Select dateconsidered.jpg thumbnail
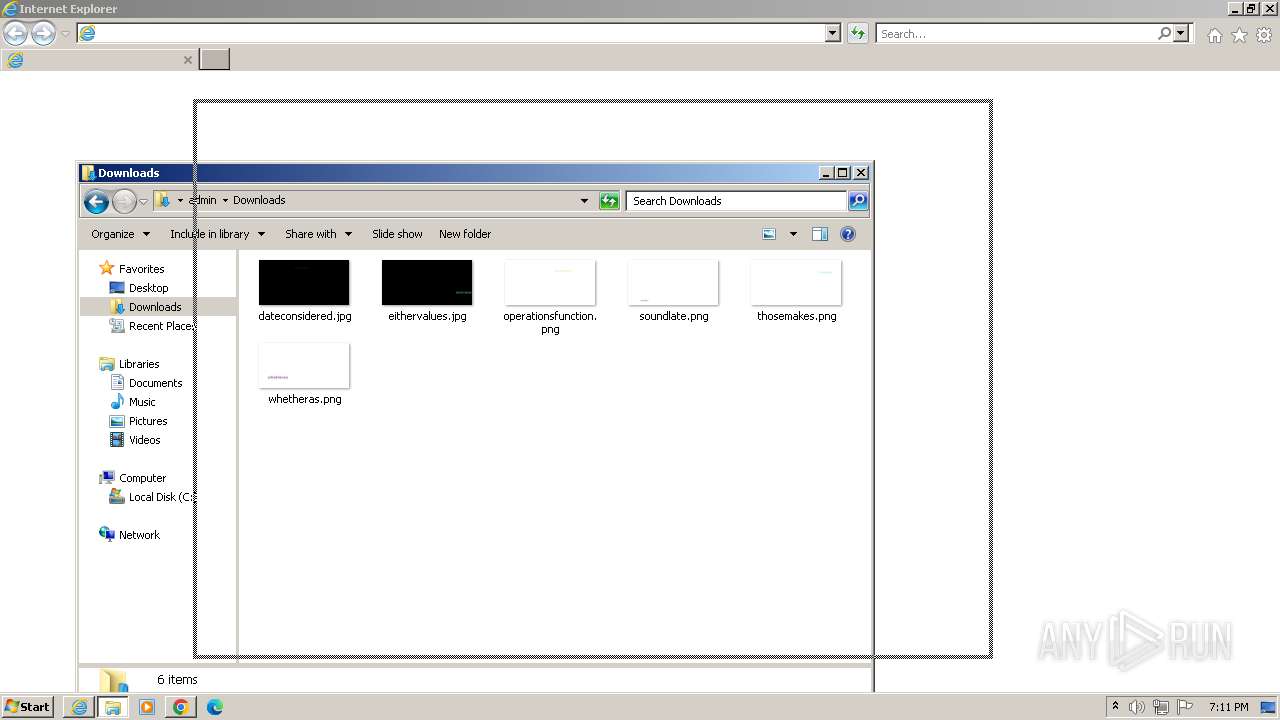Screen dimensions: 1280x720 tap(304, 283)
